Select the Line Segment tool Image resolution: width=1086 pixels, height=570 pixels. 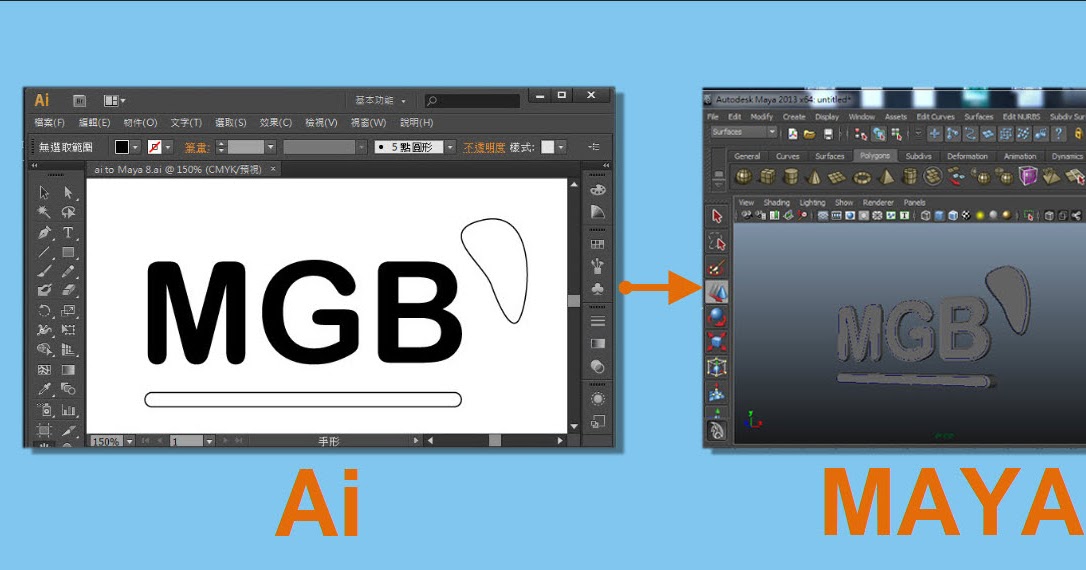(44, 252)
